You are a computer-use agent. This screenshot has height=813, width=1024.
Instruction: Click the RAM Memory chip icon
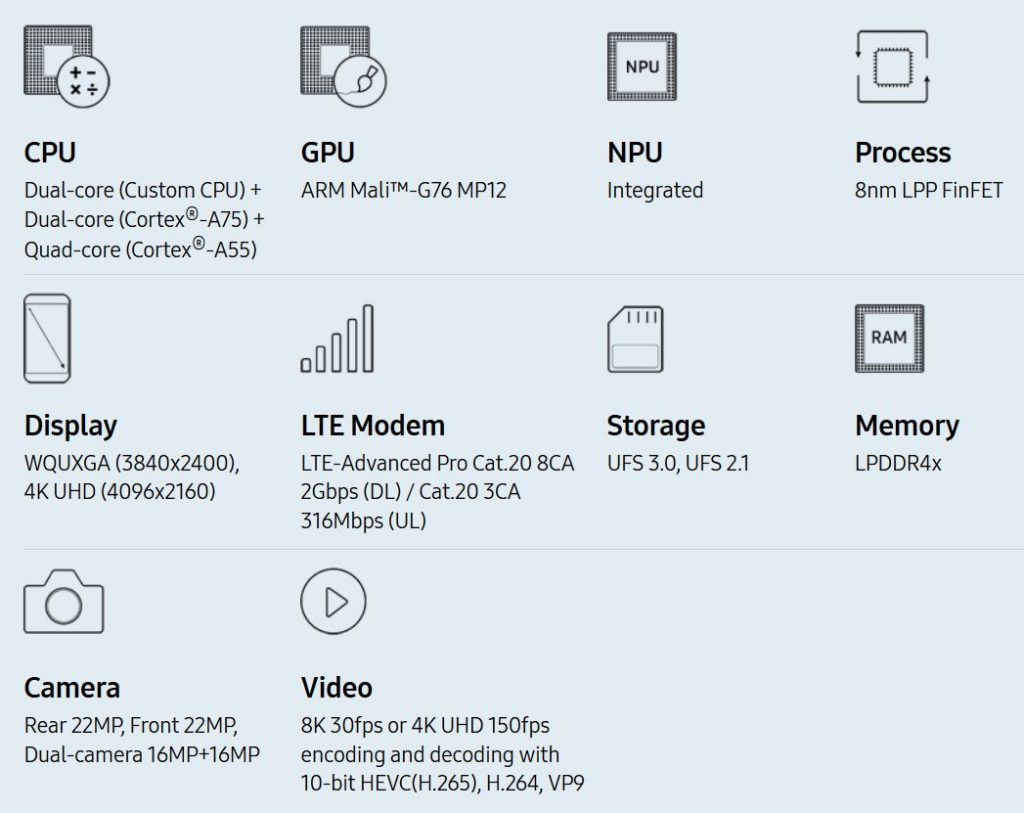[889, 338]
